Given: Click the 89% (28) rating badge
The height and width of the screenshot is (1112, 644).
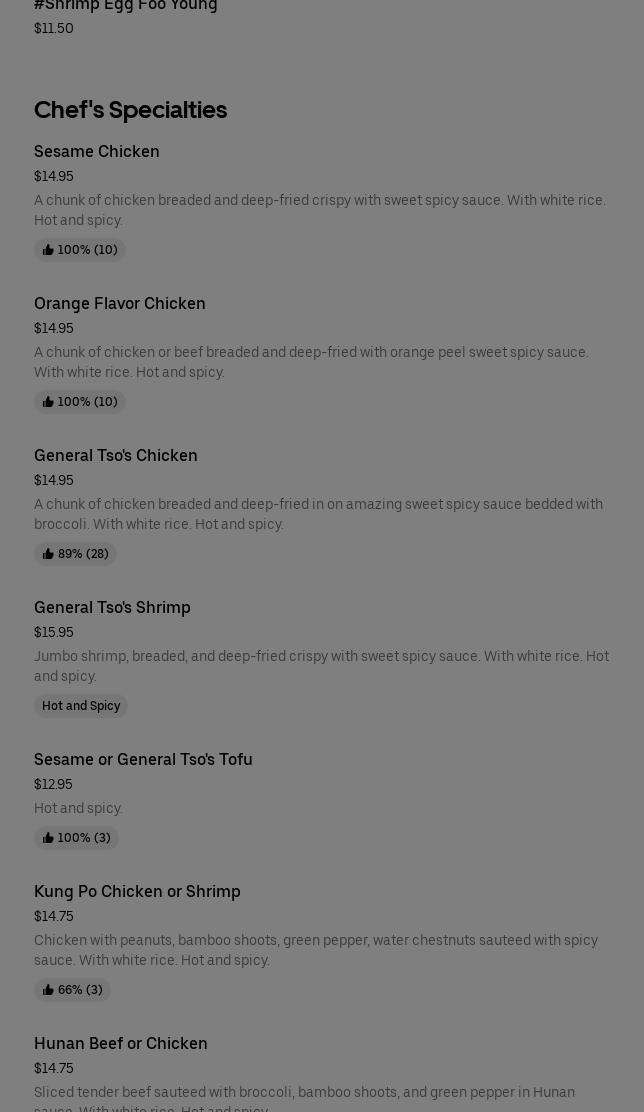Looking at the screenshot, I should pyautogui.click(x=76, y=554).
